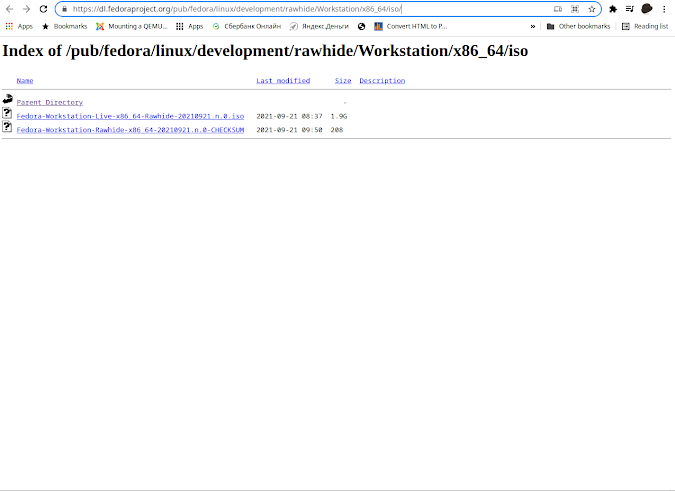Open the Other bookmarks folder

point(579,26)
